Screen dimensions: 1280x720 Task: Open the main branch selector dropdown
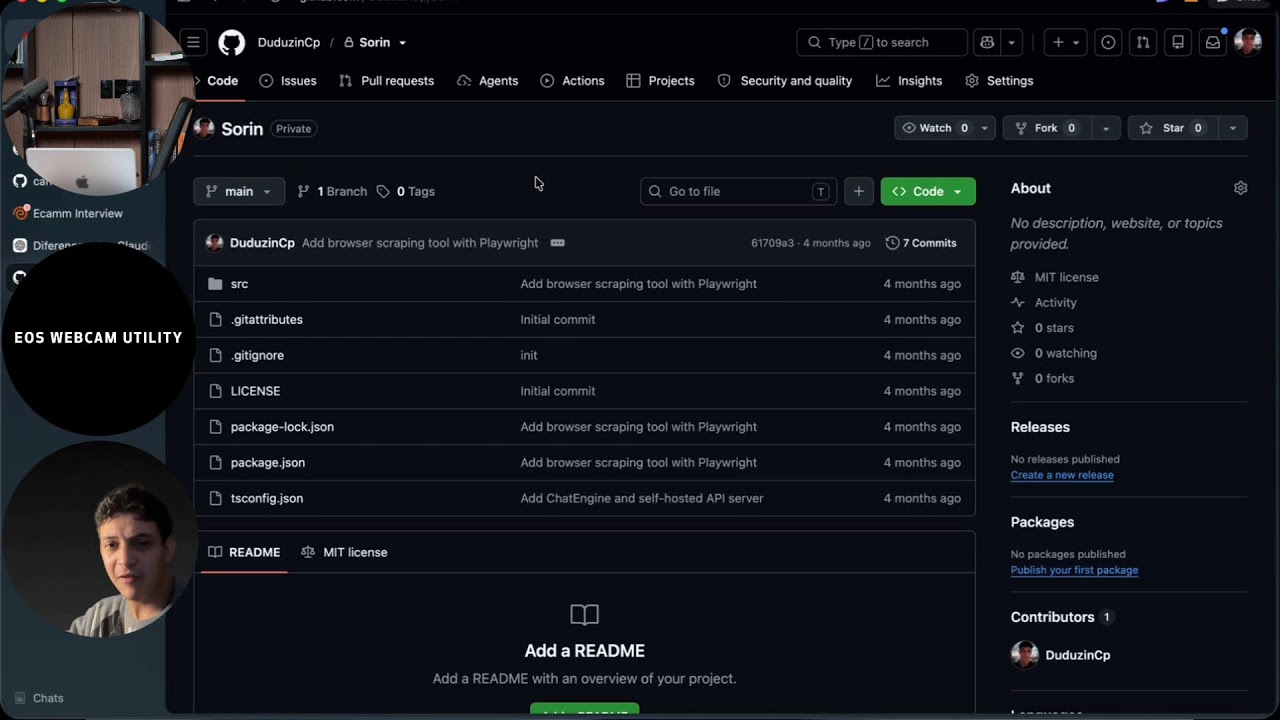239,191
